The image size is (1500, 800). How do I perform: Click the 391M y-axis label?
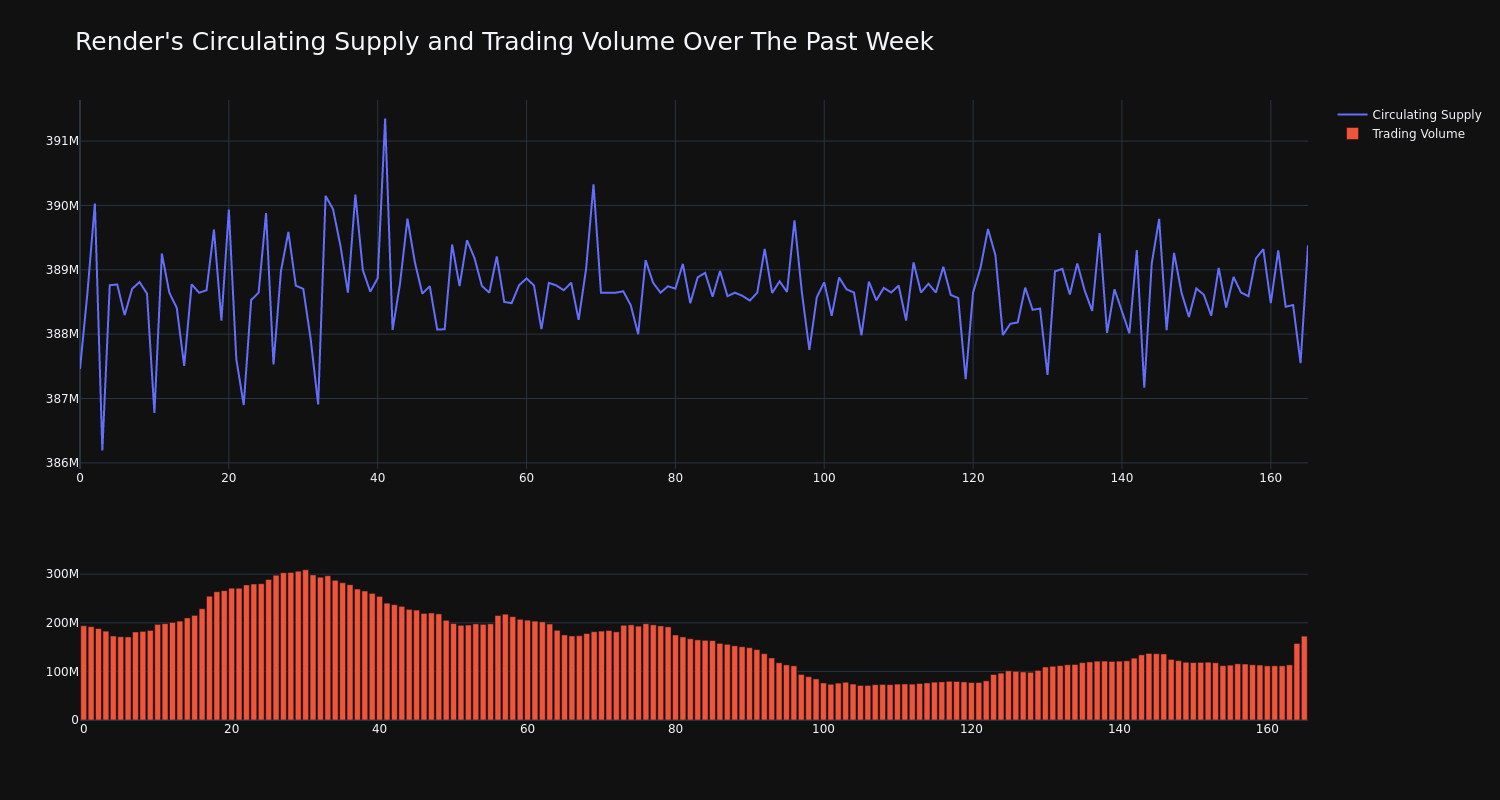(62, 141)
